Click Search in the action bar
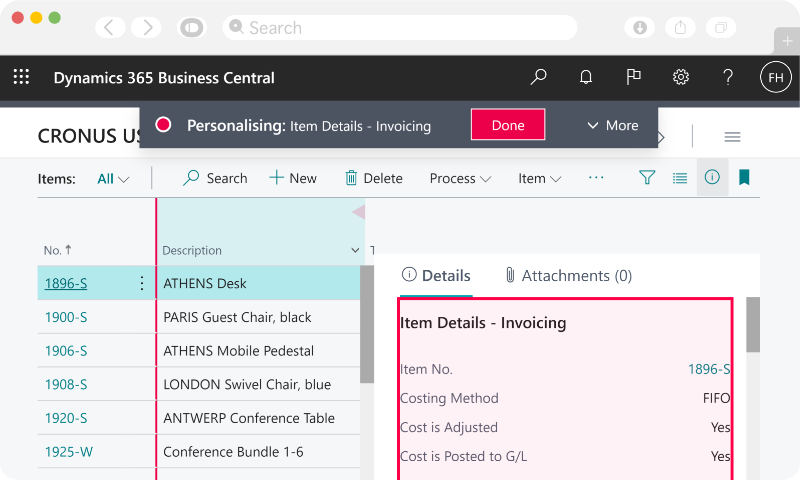Viewport: 800px width, 480px height. [x=215, y=178]
